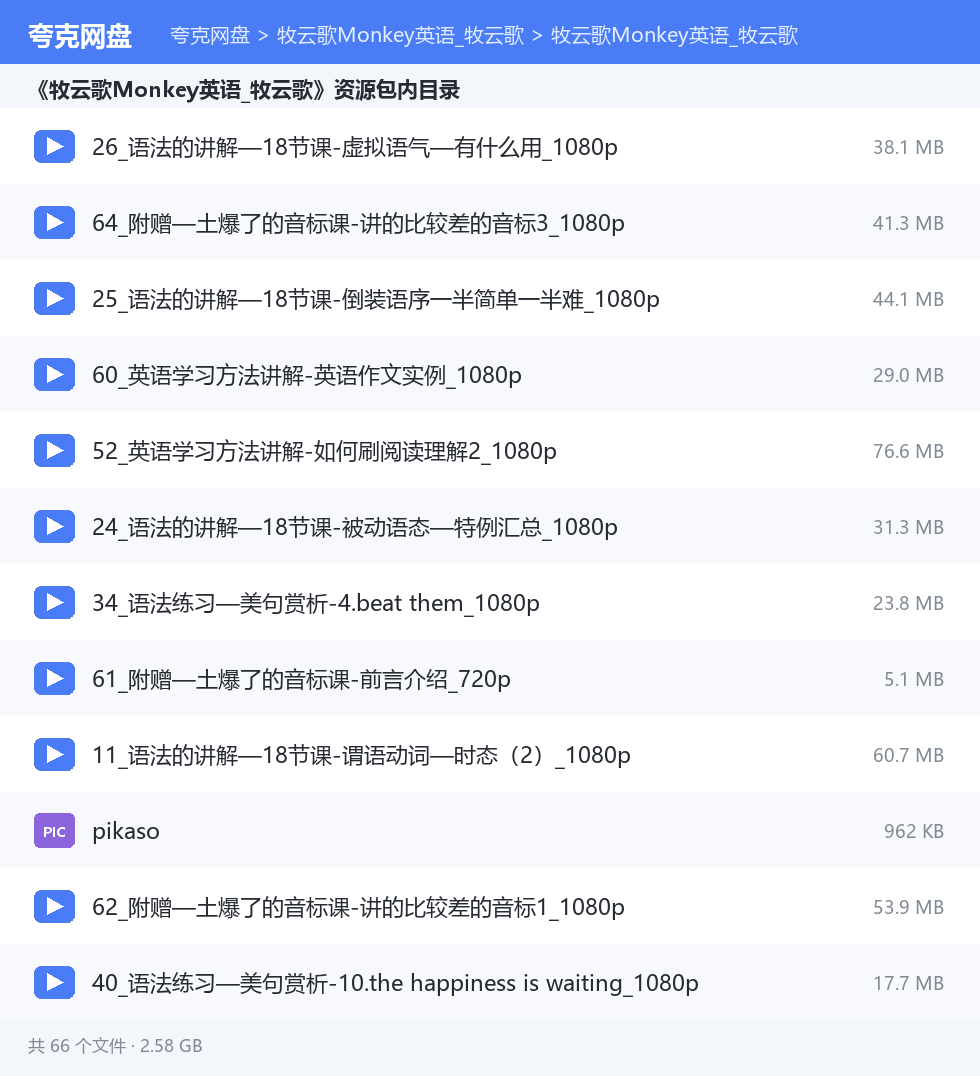Click video icon for file 26 虚拟语气
This screenshot has width=980, height=1076.
tap(54, 146)
